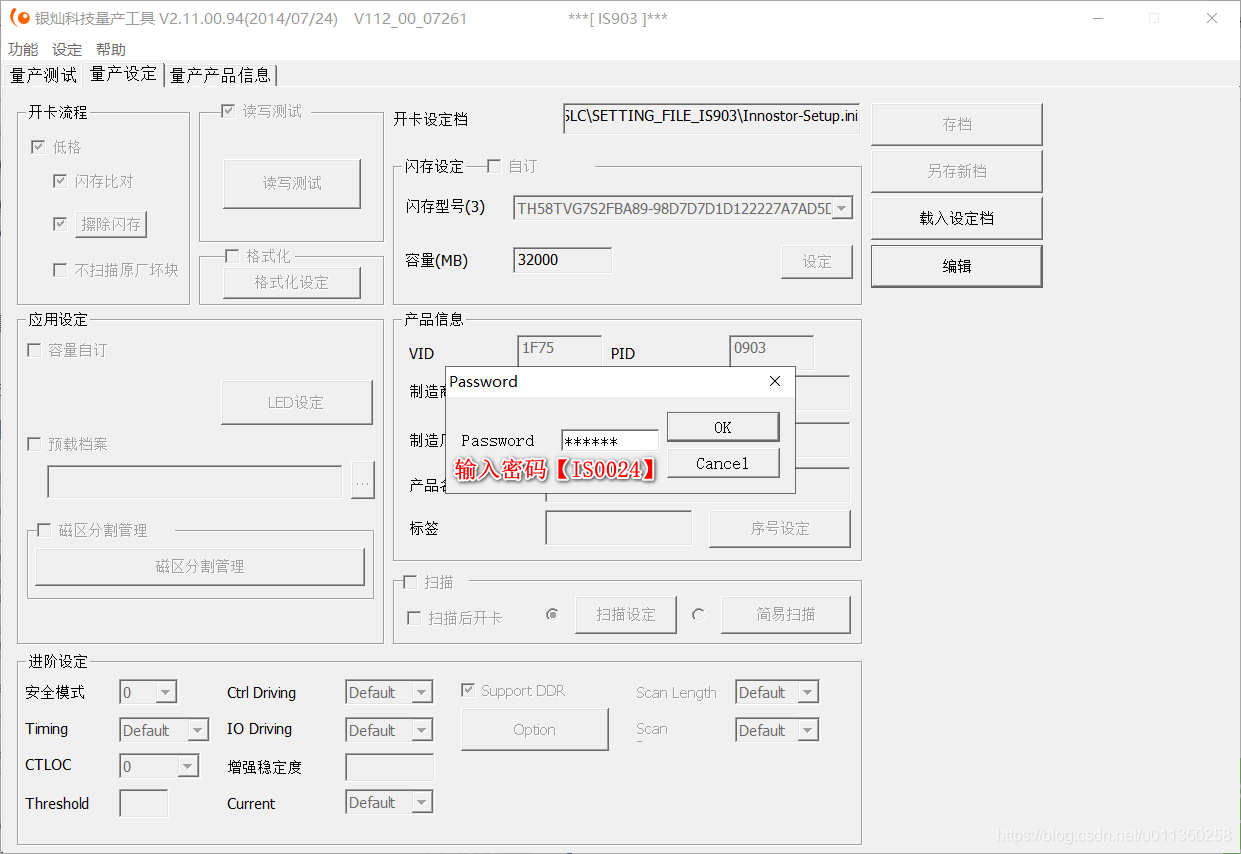Expand the Scan Length dropdown
1241x854 pixels.
click(x=808, y=692)
